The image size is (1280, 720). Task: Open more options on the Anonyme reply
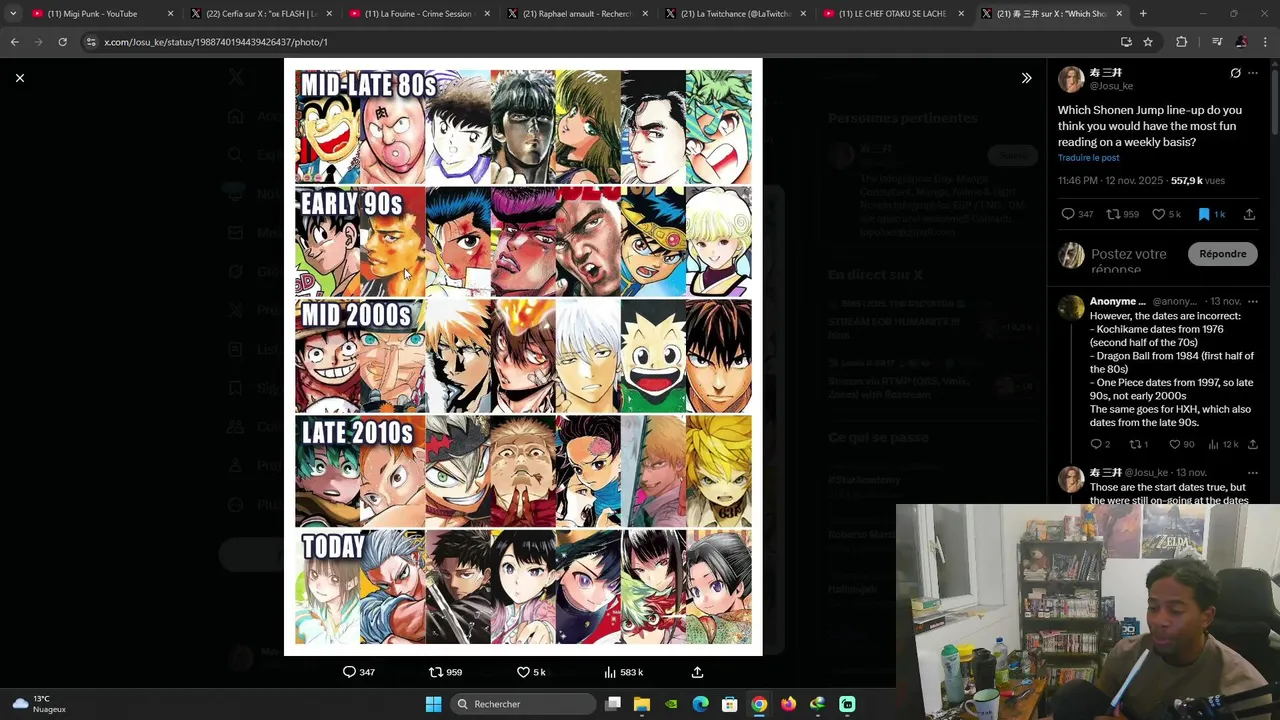(x=1253, y=301)
